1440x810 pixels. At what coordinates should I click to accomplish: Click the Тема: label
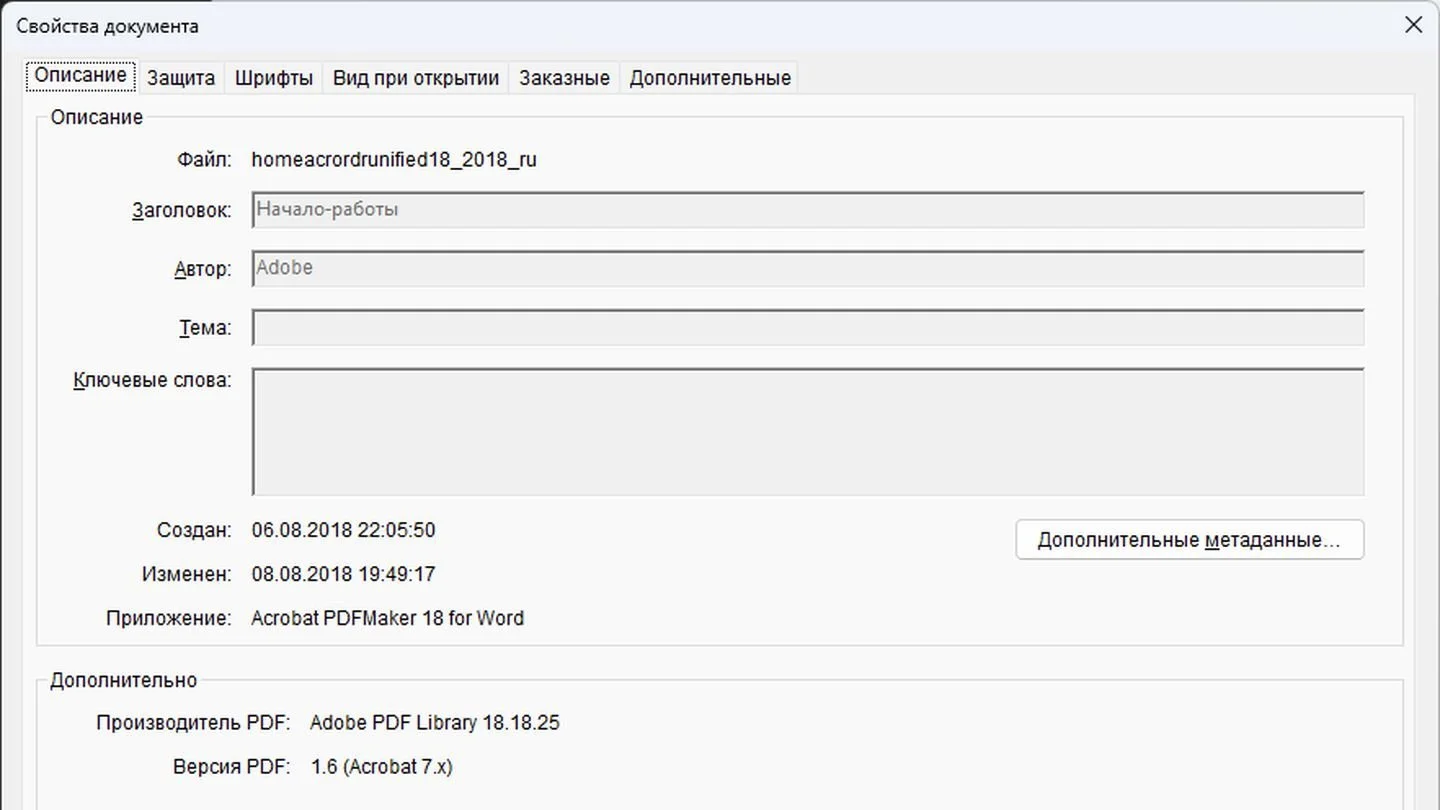(x=205, y=328)
